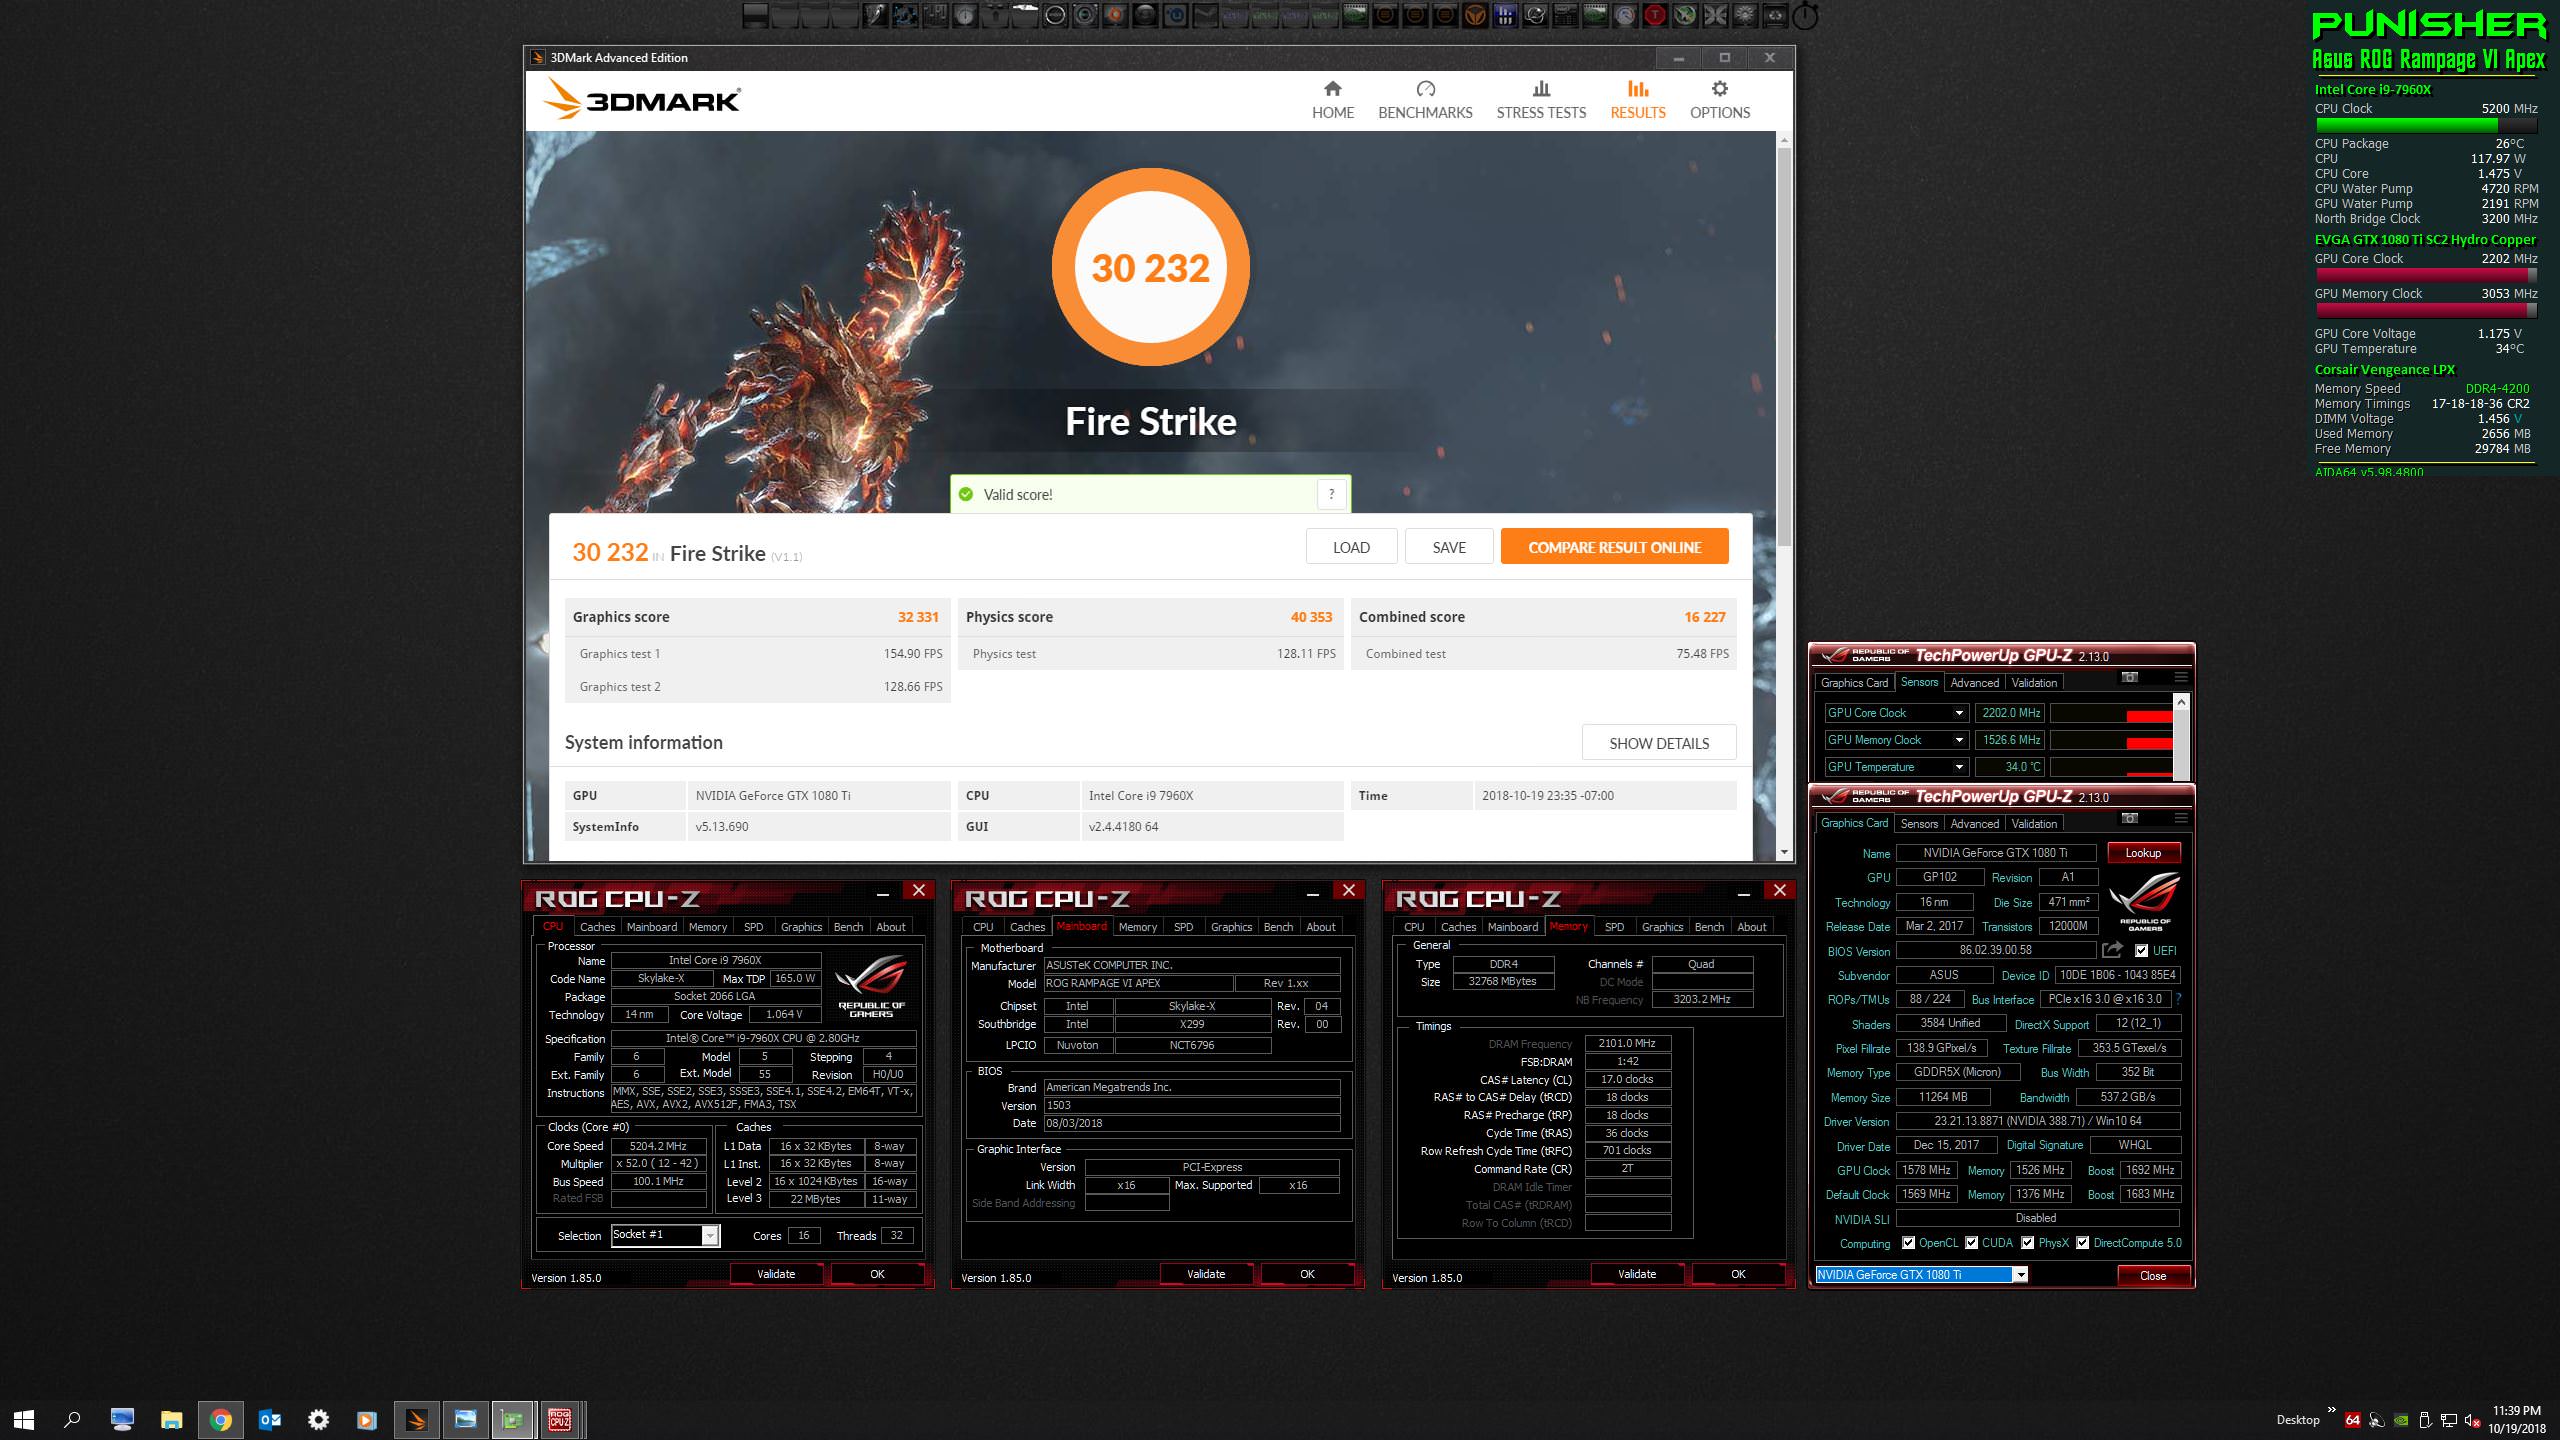Open the GPU selection dropdown in GPU-Z
Image resolution: width=2560 pixels, height=1440 pixels.
2020,1275
